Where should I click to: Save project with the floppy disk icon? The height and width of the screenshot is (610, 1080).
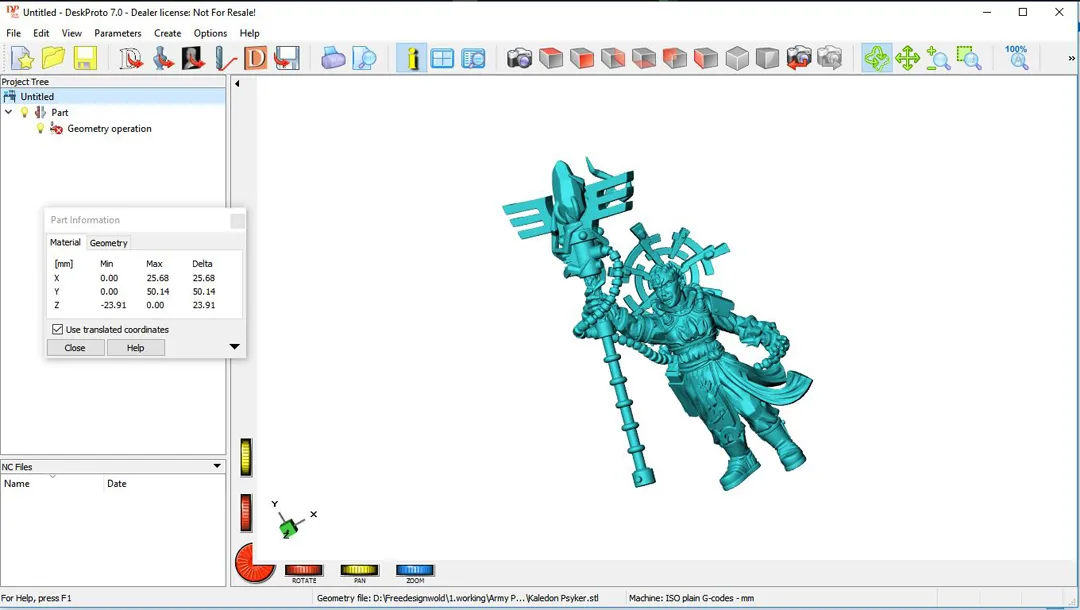tap(85, 59)
